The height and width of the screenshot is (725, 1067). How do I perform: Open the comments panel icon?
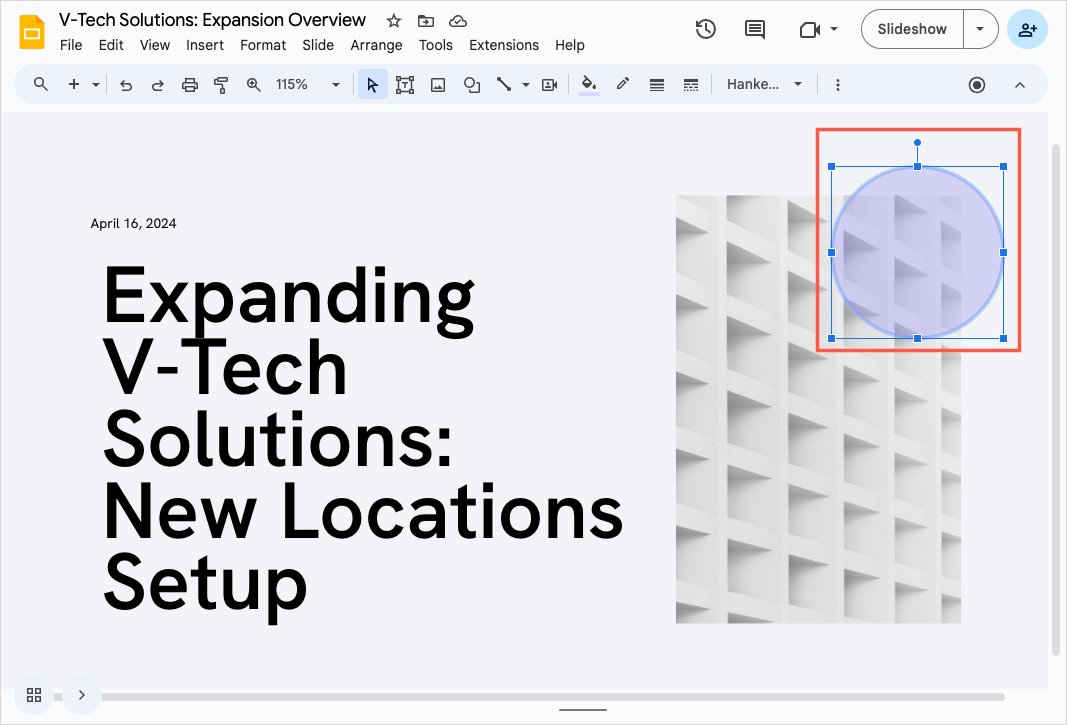(x=755, y=29)
